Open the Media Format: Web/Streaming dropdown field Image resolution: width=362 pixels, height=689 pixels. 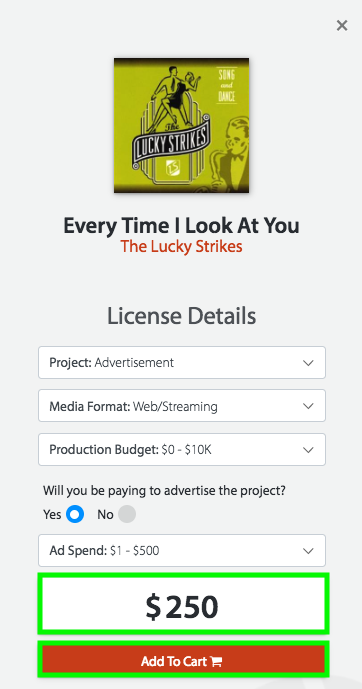coord(182,406)
